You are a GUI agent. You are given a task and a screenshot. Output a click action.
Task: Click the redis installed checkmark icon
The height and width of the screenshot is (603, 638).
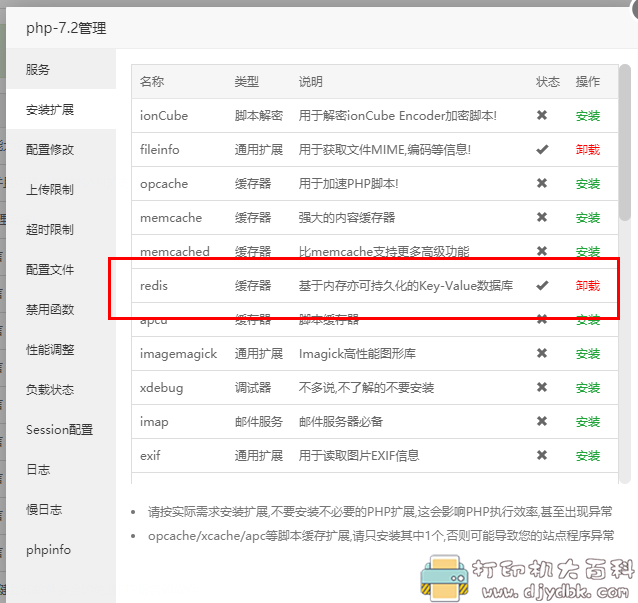point(542,285)
